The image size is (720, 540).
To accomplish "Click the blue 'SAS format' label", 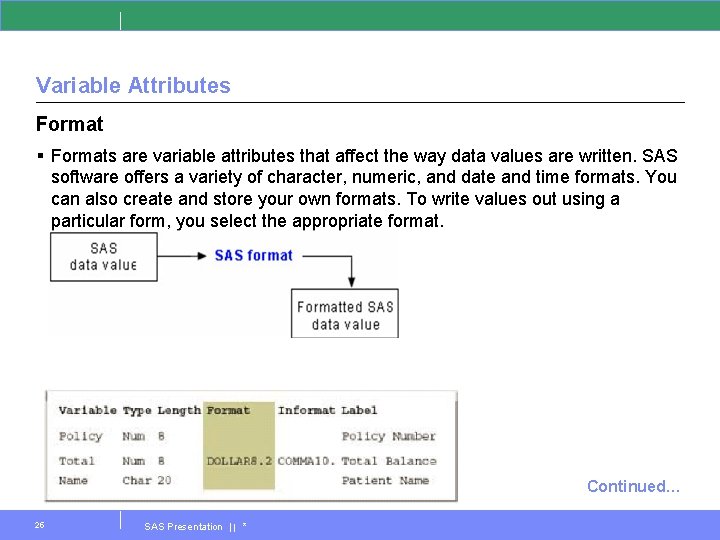I will (x=253, y=255).
